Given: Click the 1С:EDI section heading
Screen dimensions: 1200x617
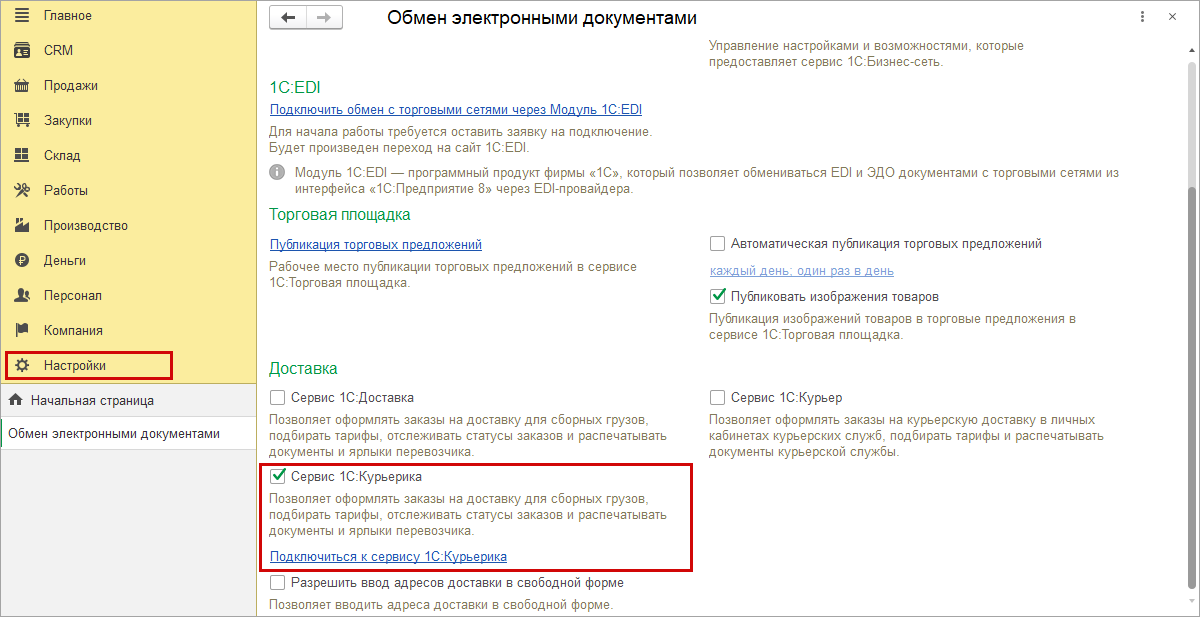Looking at the screenshot, I should (295, 87).
